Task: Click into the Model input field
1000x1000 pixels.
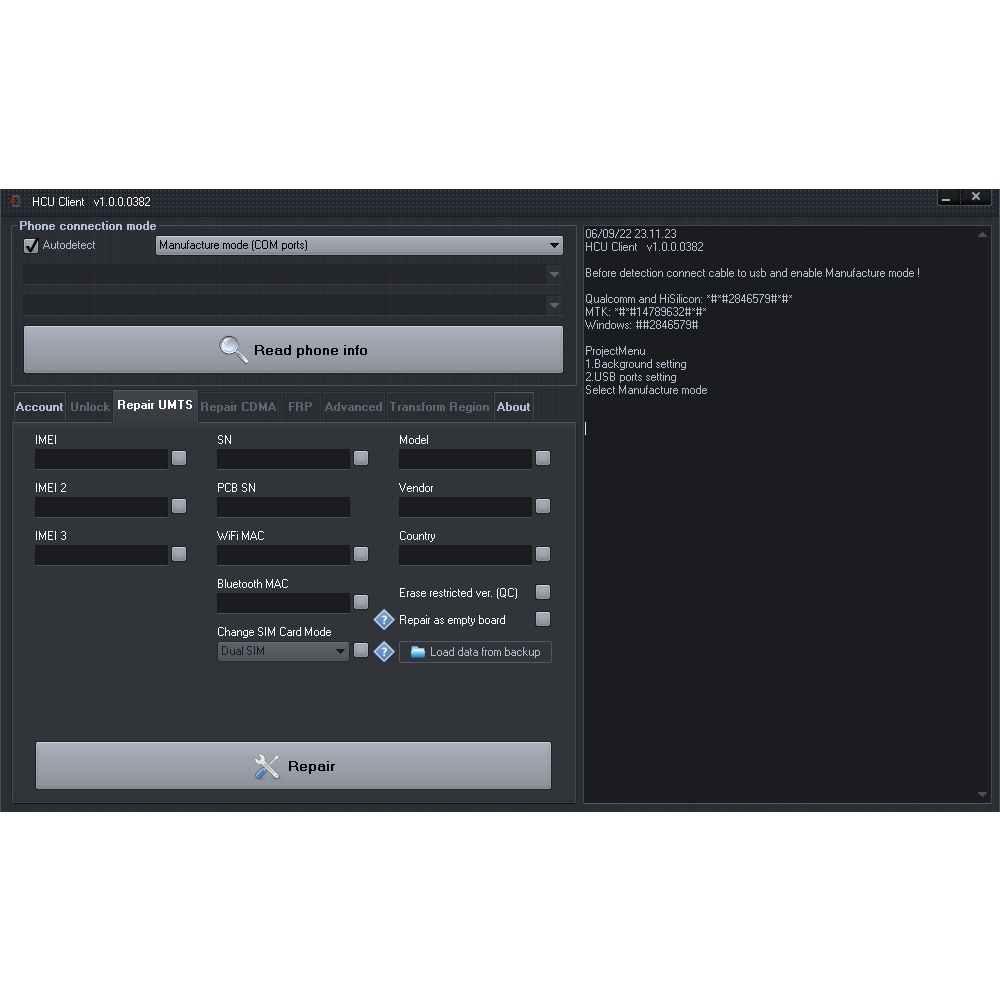Action: [465, 459]
